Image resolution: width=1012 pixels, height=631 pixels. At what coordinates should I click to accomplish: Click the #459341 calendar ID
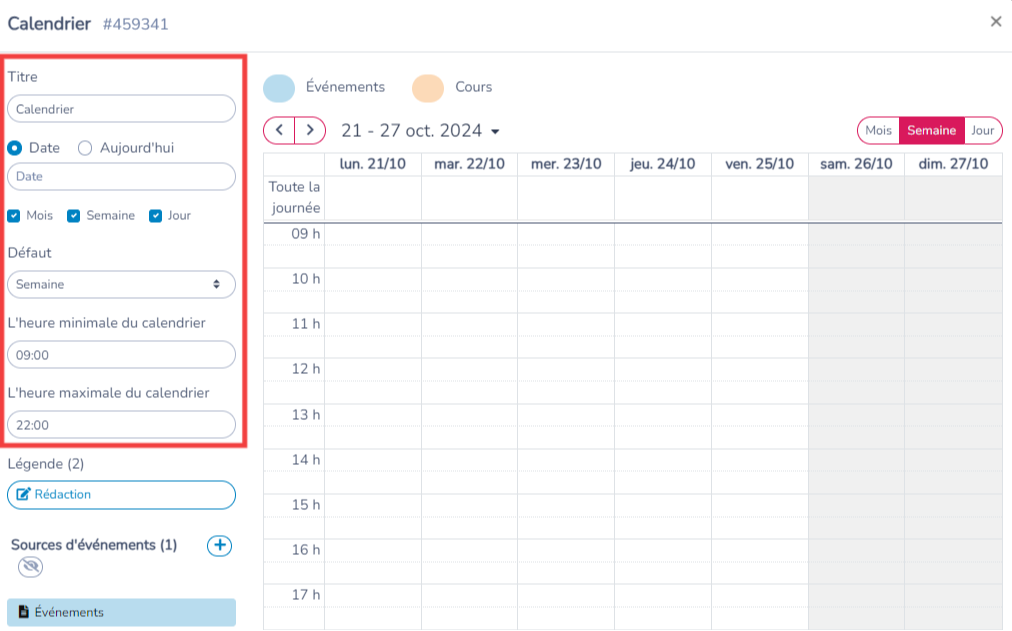[136, 25]
